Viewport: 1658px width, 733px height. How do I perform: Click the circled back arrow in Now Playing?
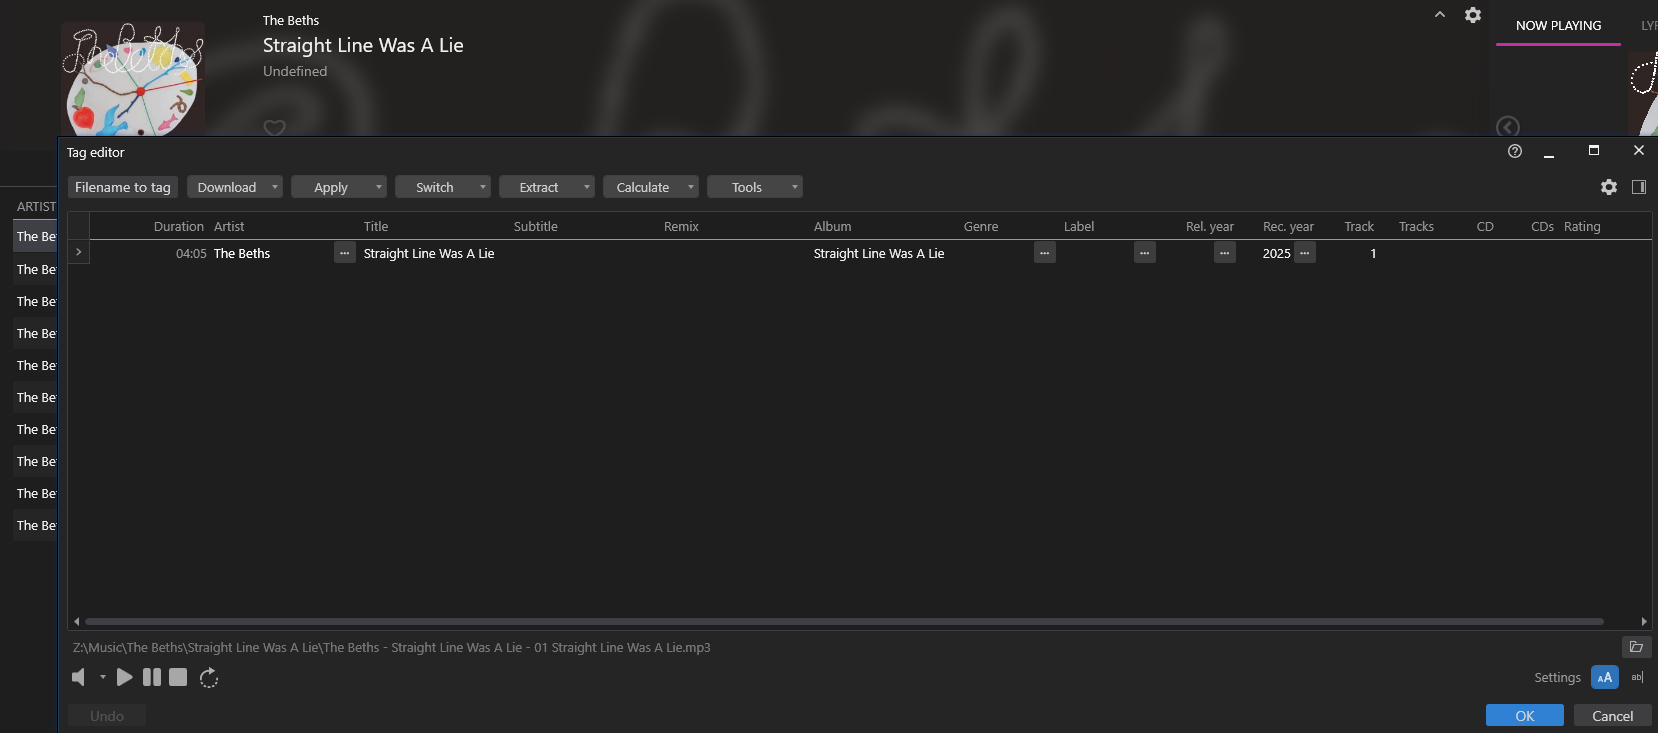[1508, 127]
